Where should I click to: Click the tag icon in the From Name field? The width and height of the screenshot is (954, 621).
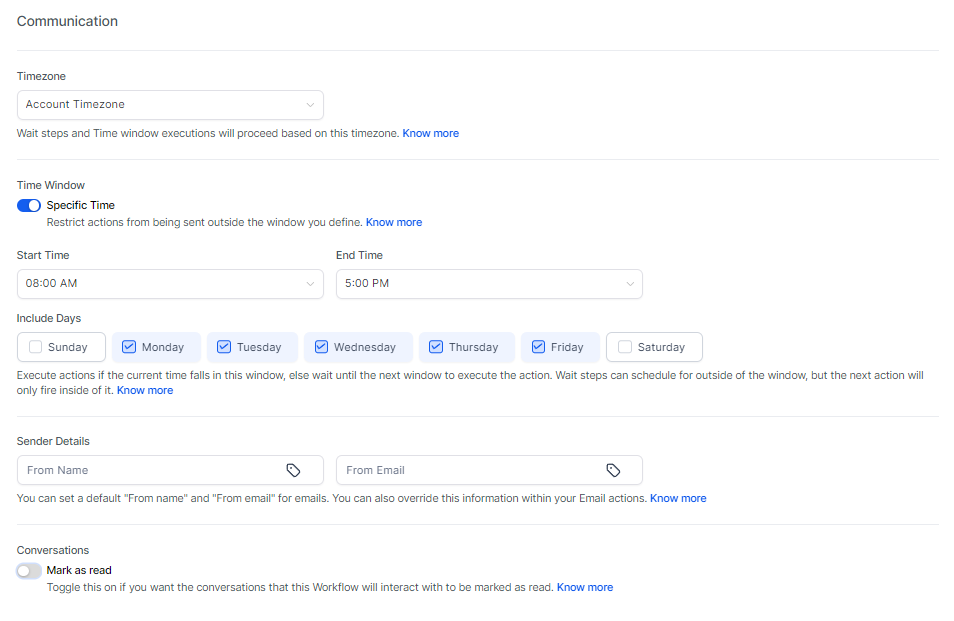click(x=295, y=470)
